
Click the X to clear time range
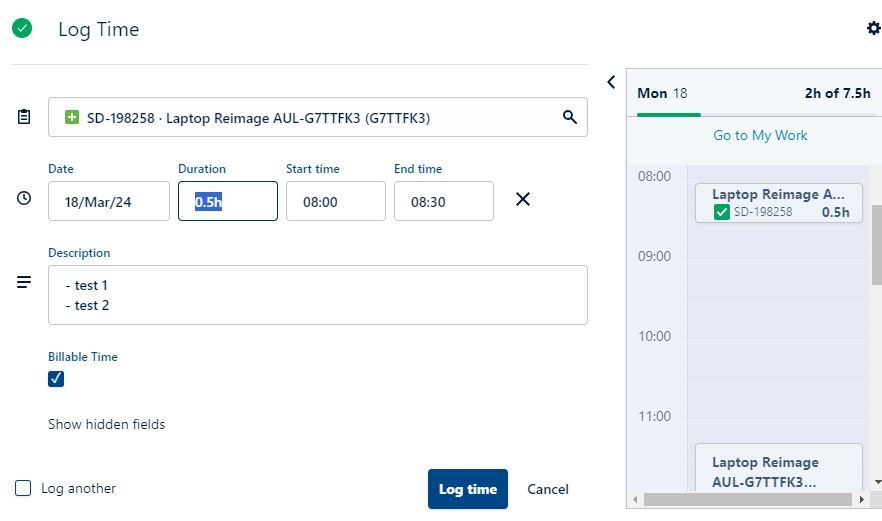pos(522,200)
